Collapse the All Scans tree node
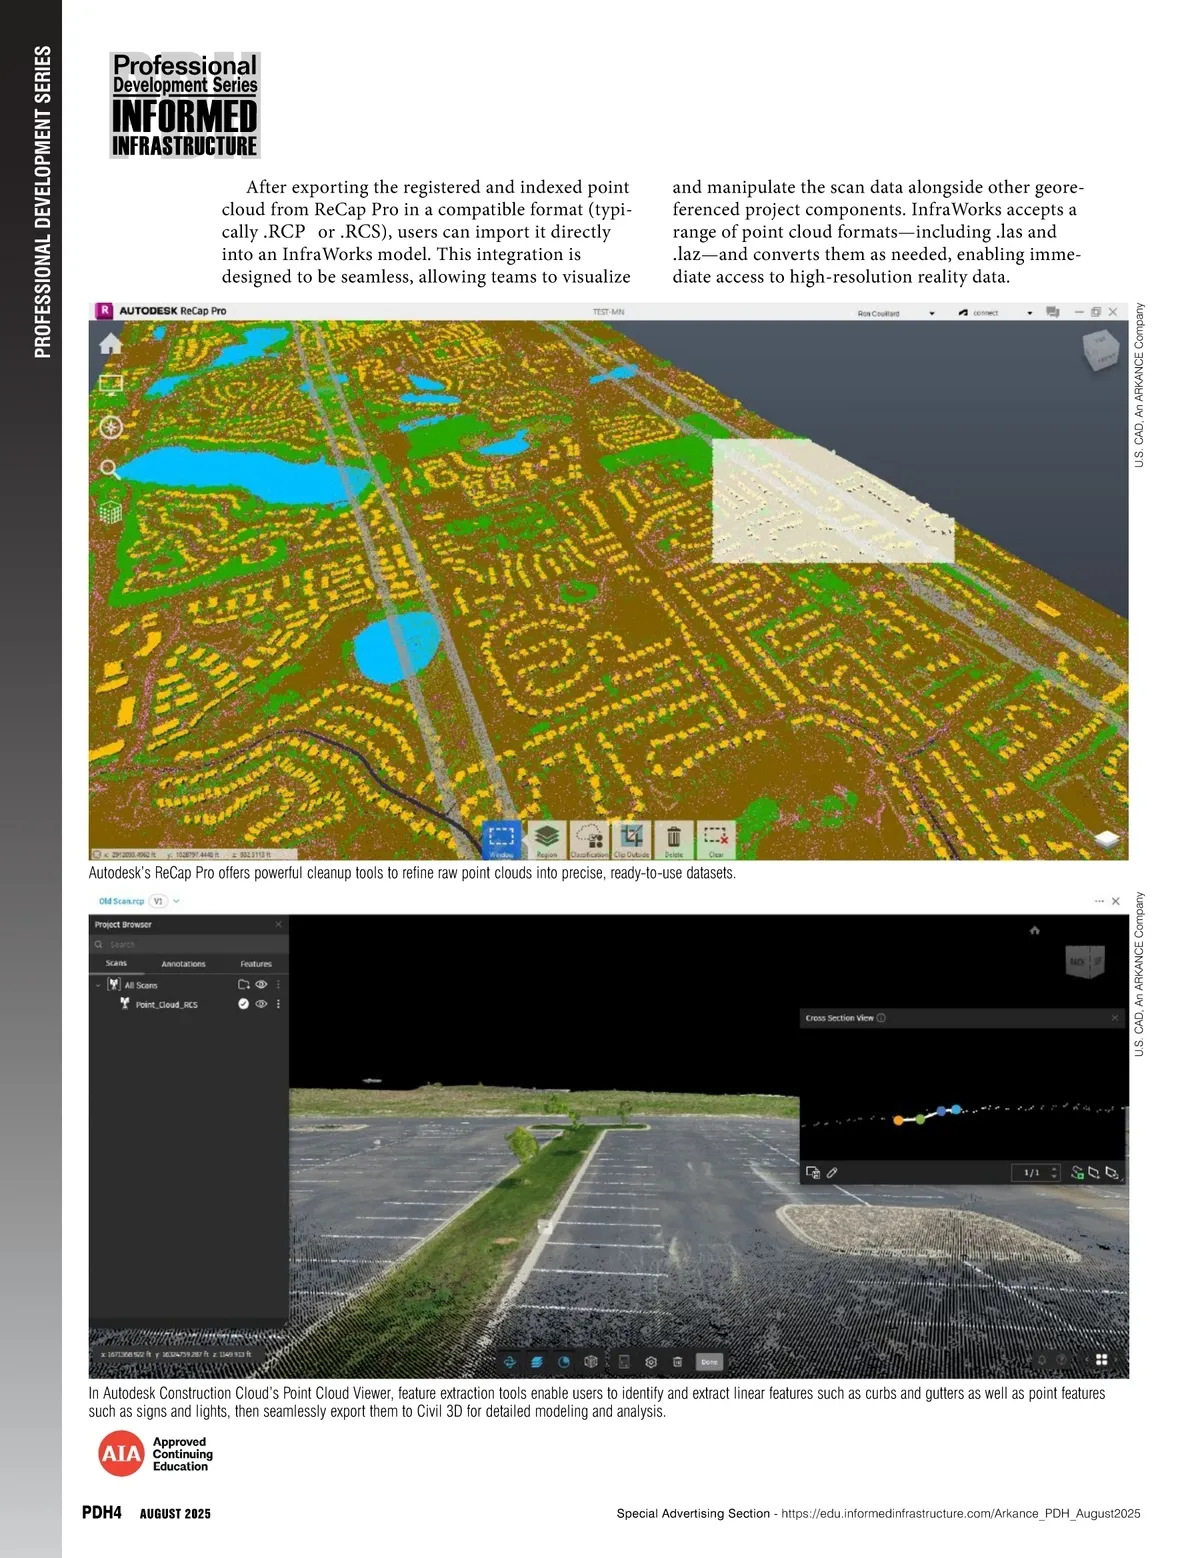 (98, 985)
